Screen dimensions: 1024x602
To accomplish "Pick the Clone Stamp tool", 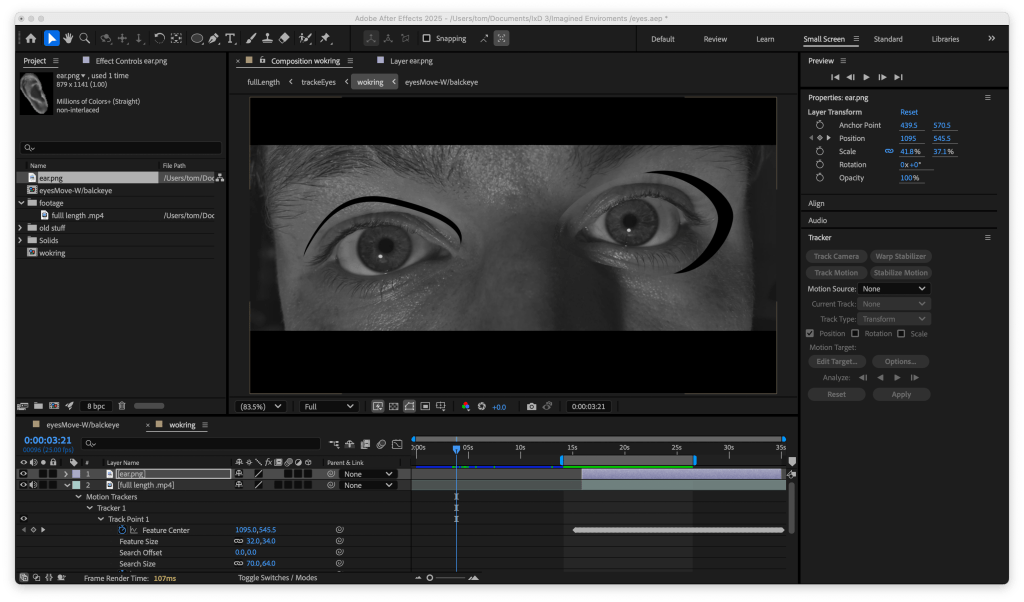I will [267, 39].
